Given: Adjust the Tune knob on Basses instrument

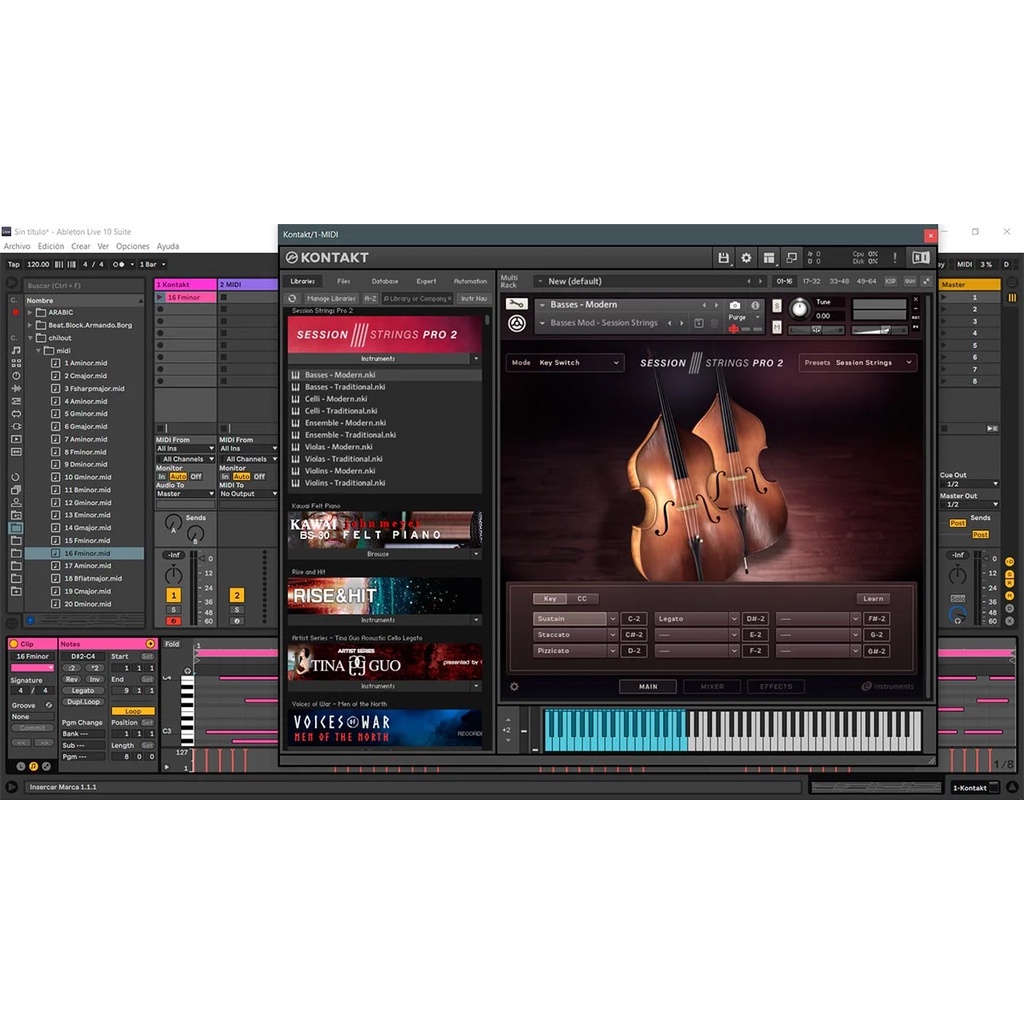Looking at the screenshot, I should [x=799, y=308].
